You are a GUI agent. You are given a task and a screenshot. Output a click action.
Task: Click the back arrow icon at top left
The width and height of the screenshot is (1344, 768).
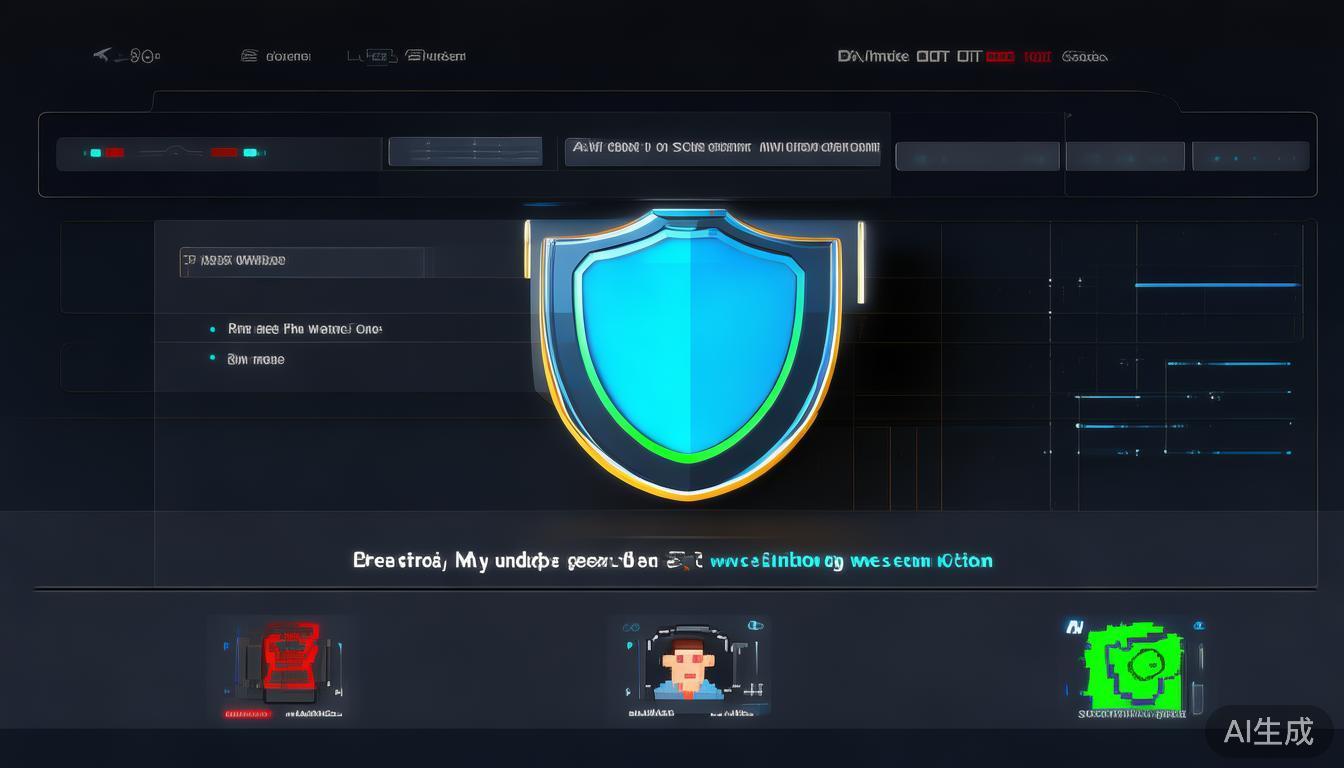coord(101,56)
